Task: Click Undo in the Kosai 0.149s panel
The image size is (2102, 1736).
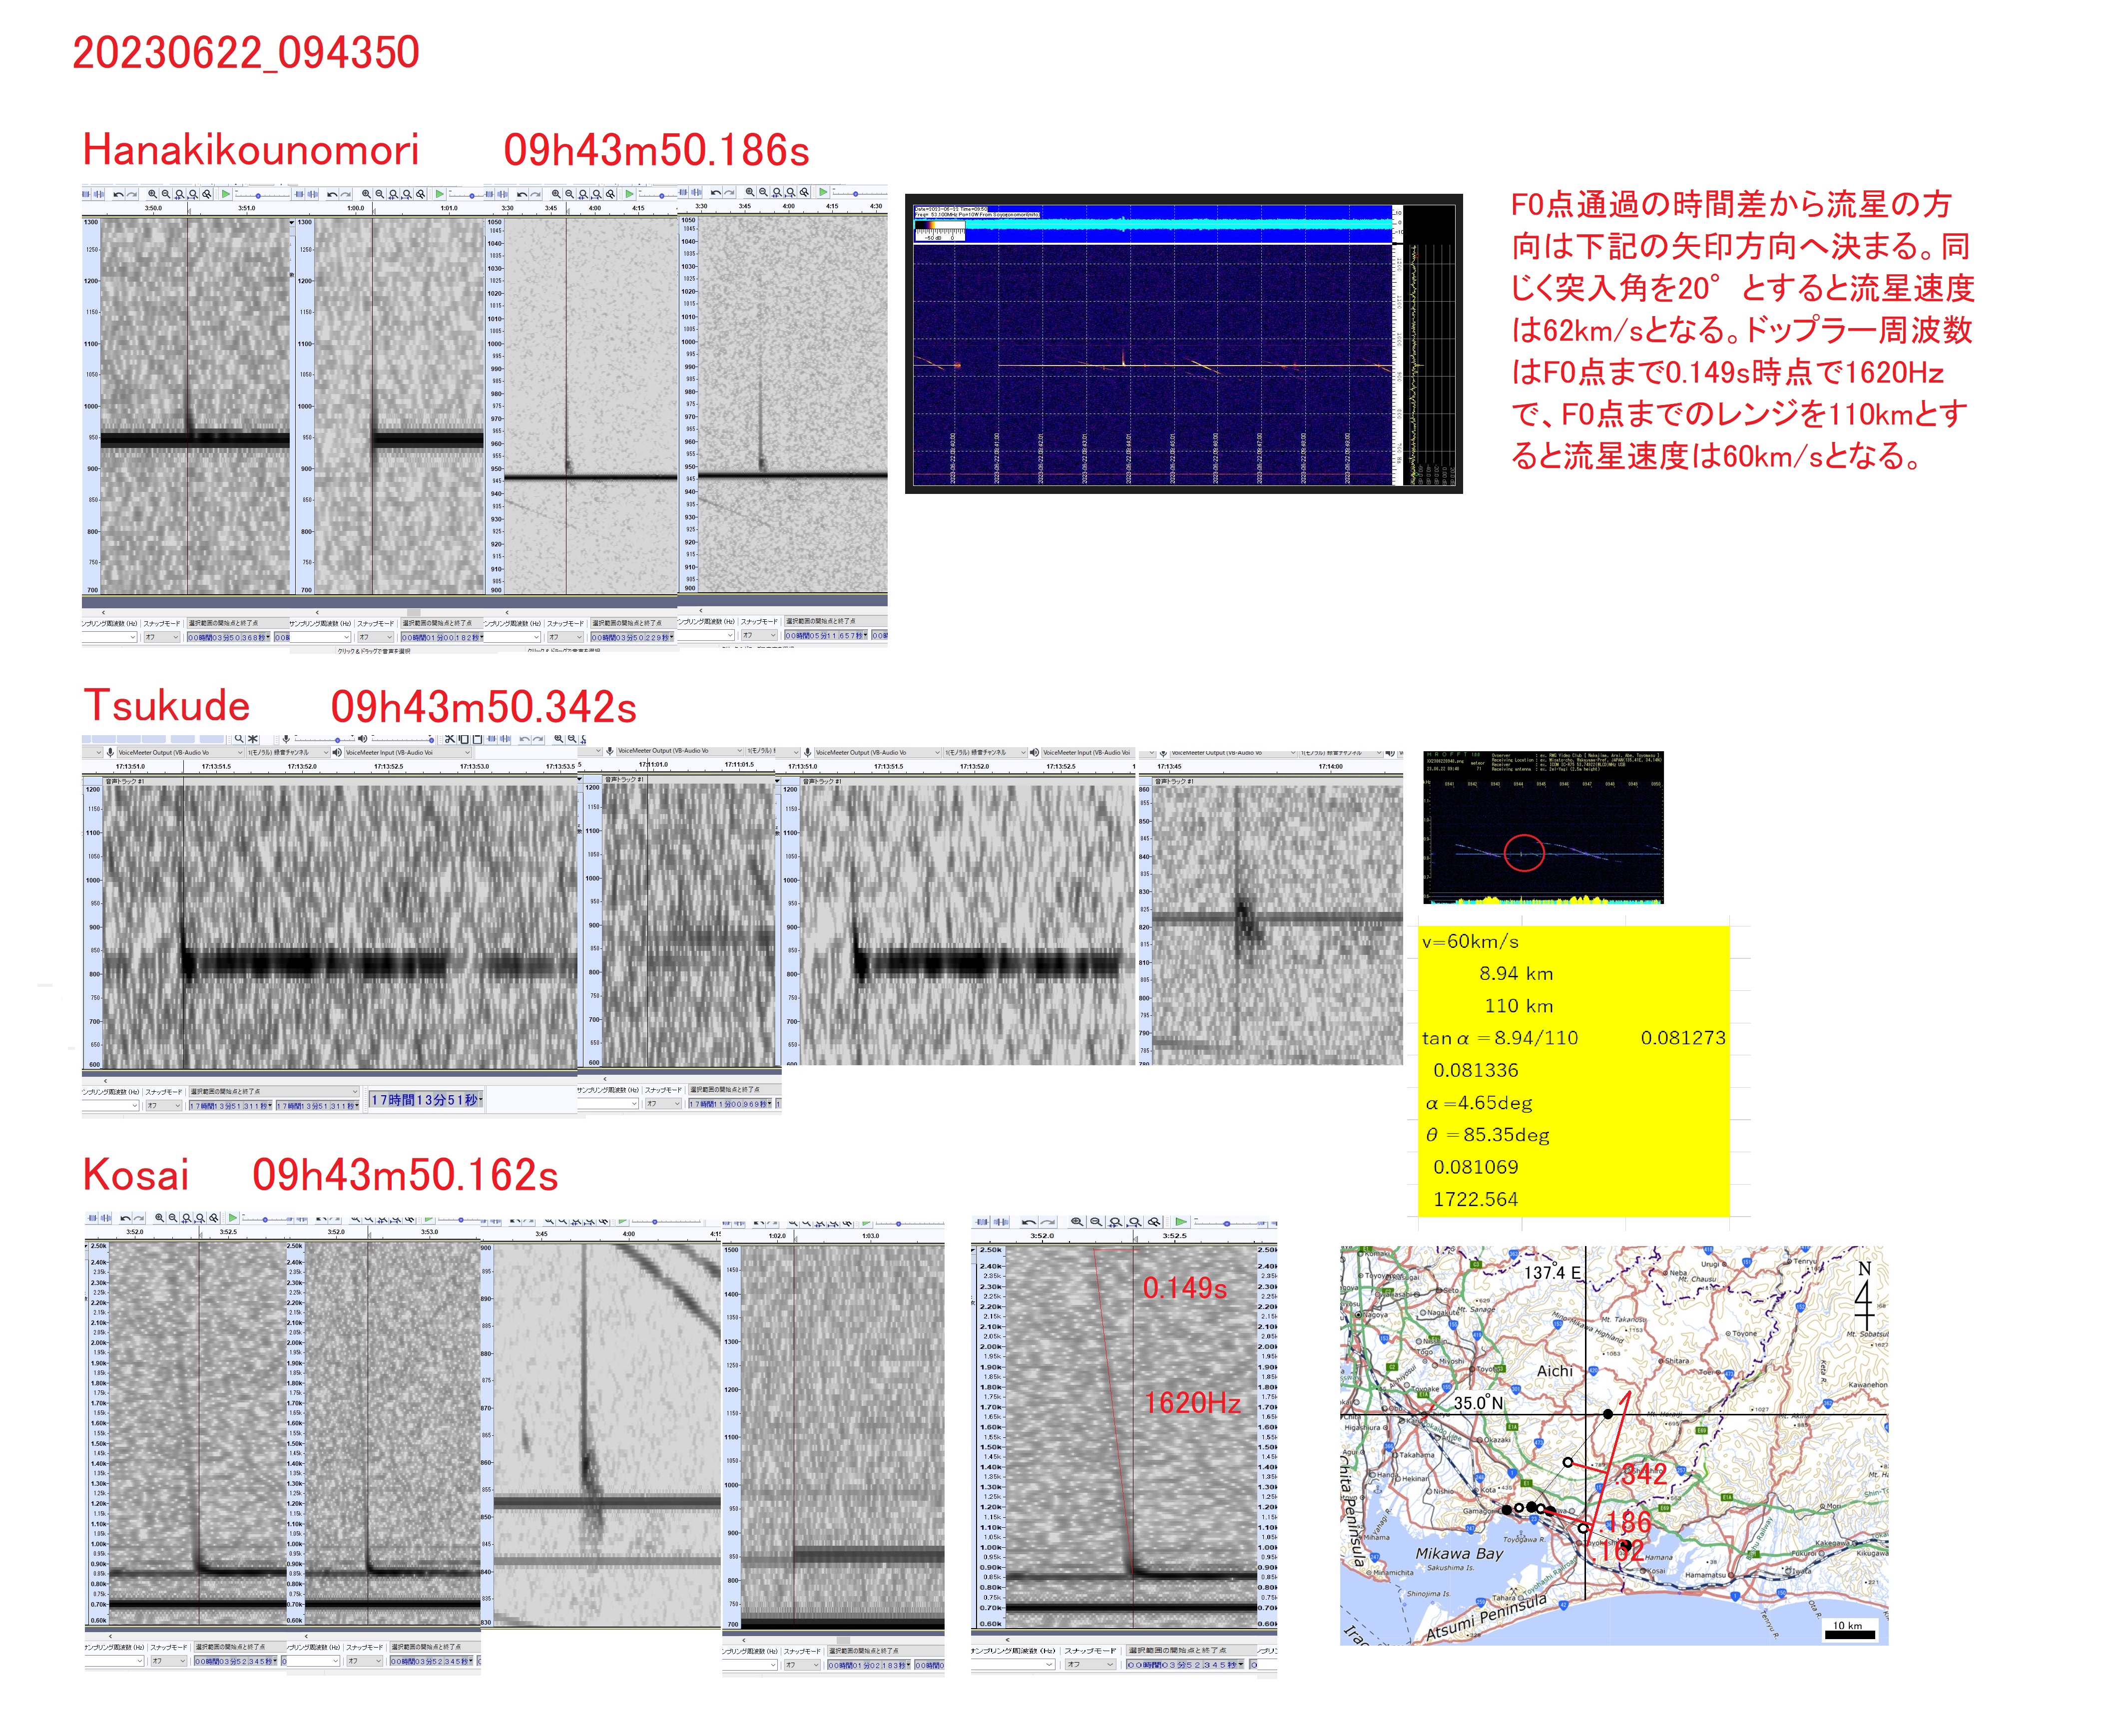Action: 1029,1222
